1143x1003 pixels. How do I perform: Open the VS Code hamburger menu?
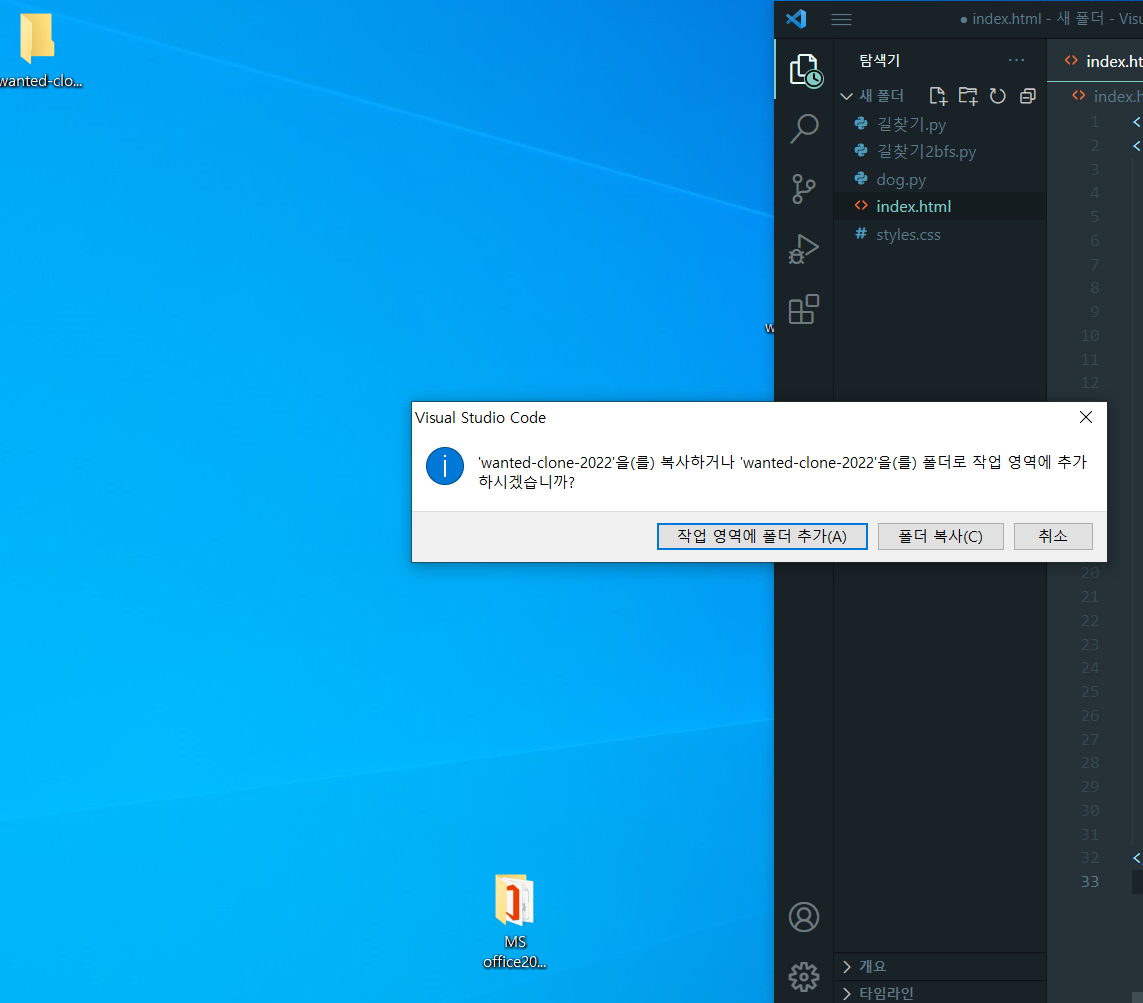pyautogui.click(x=841, y=19)
